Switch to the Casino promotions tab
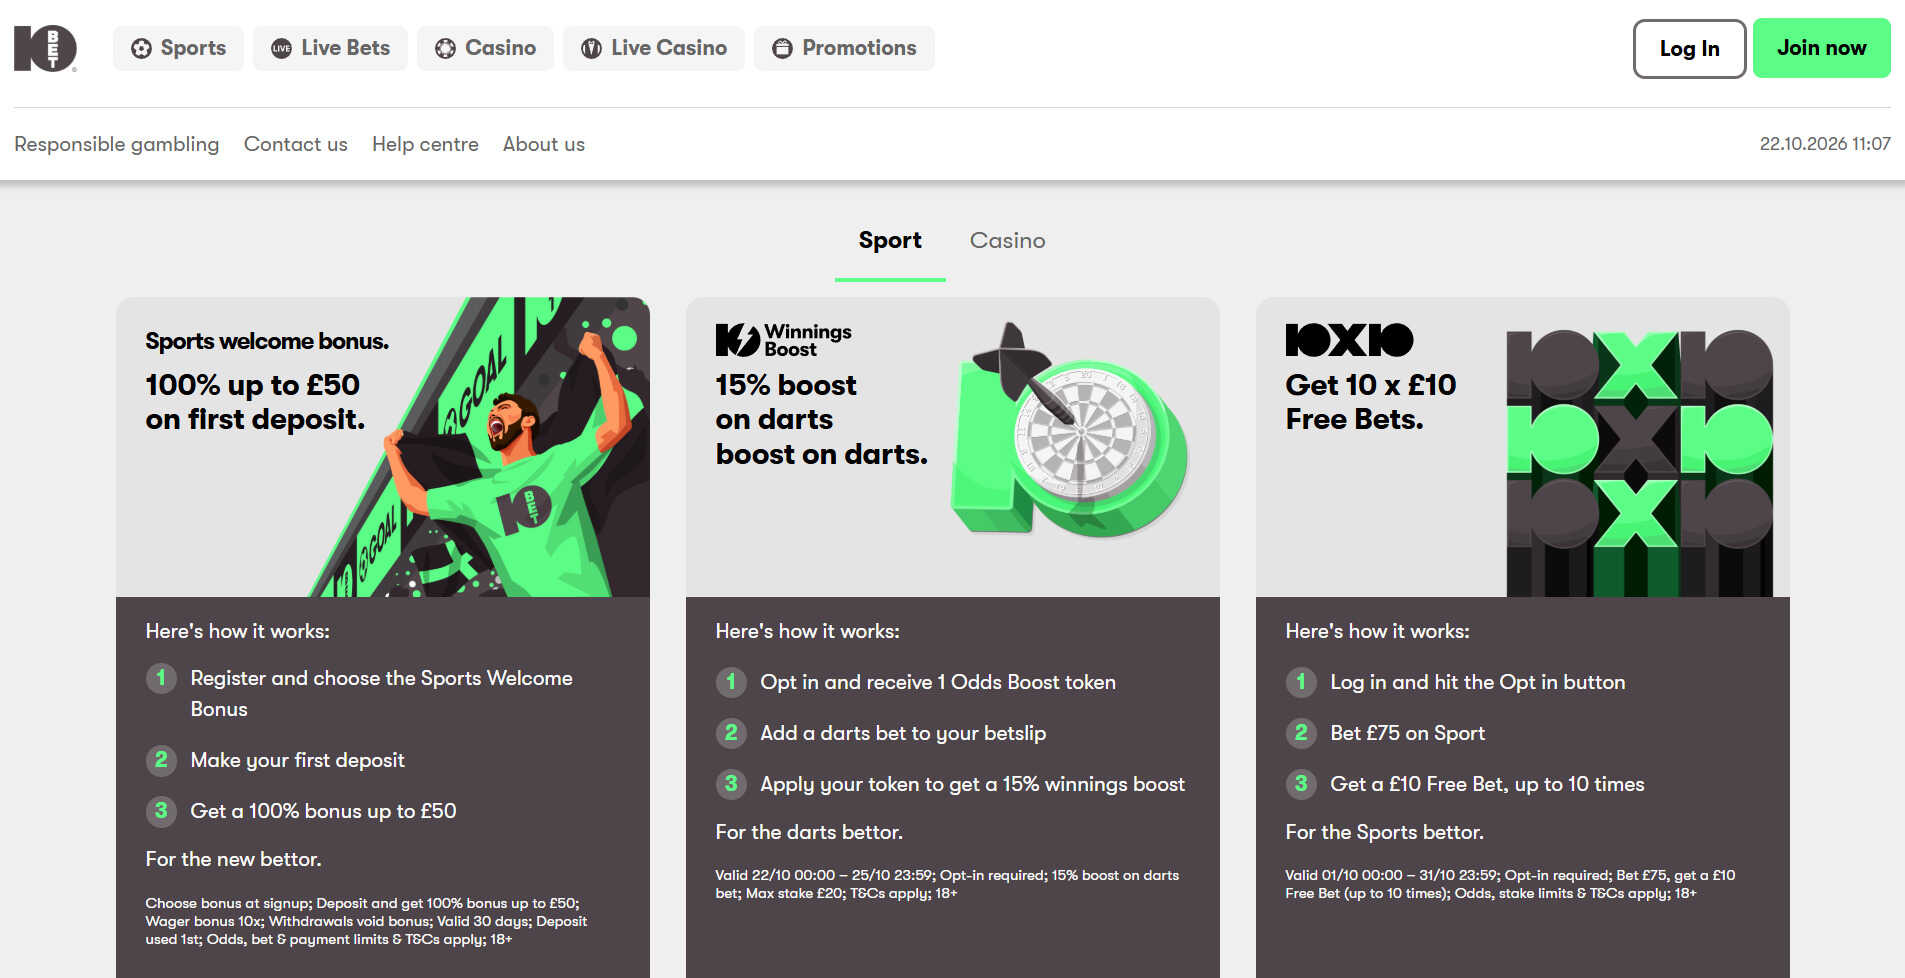Image resolution: width=1905 pixels, height=978 pixels. pyautogui.click(x=1007, y=241)
